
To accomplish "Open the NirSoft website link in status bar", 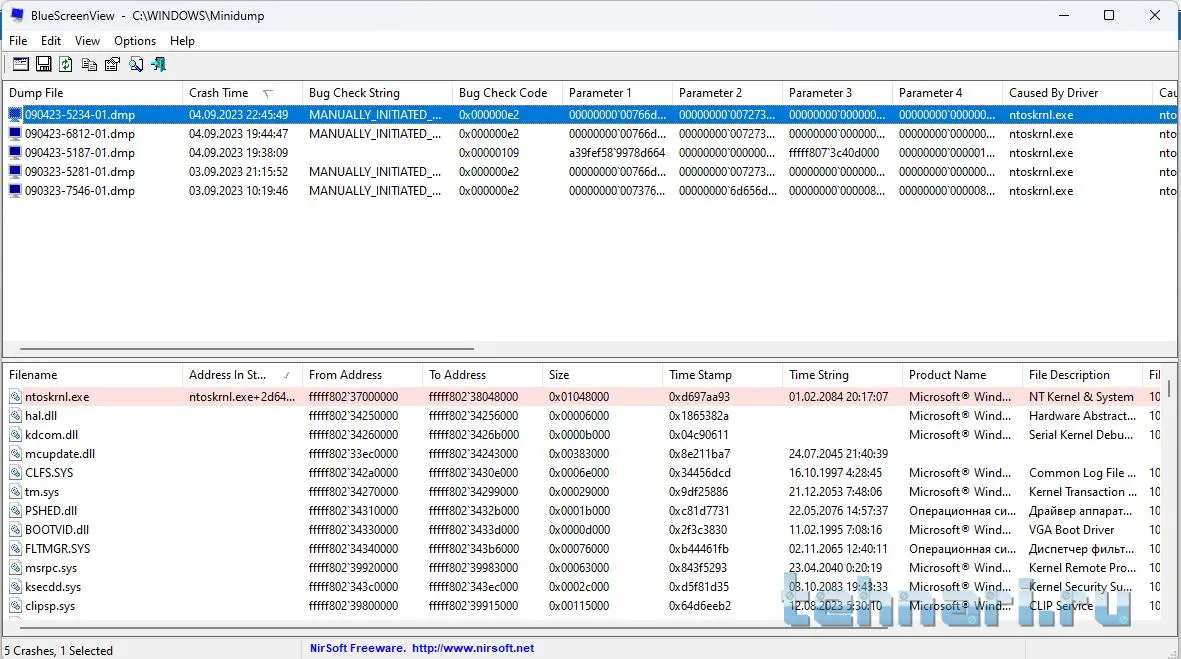I will [x=473, y=648].
